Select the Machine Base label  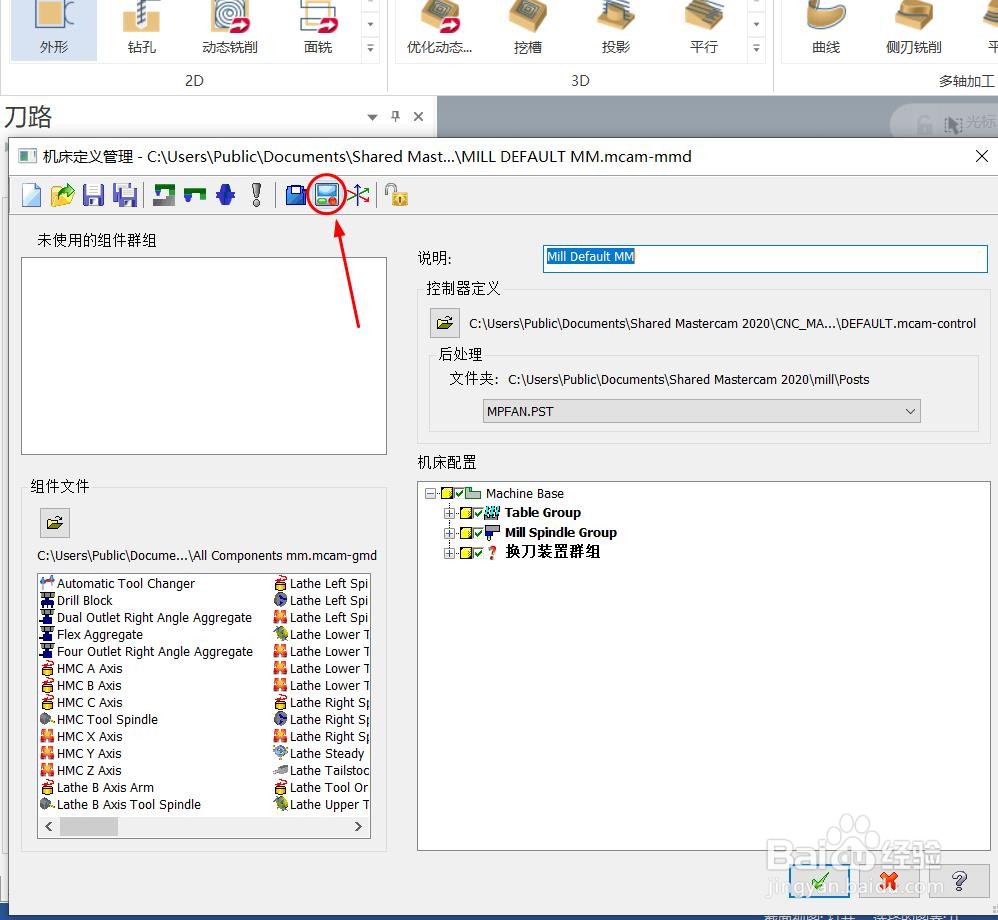[x=524, y=493]
